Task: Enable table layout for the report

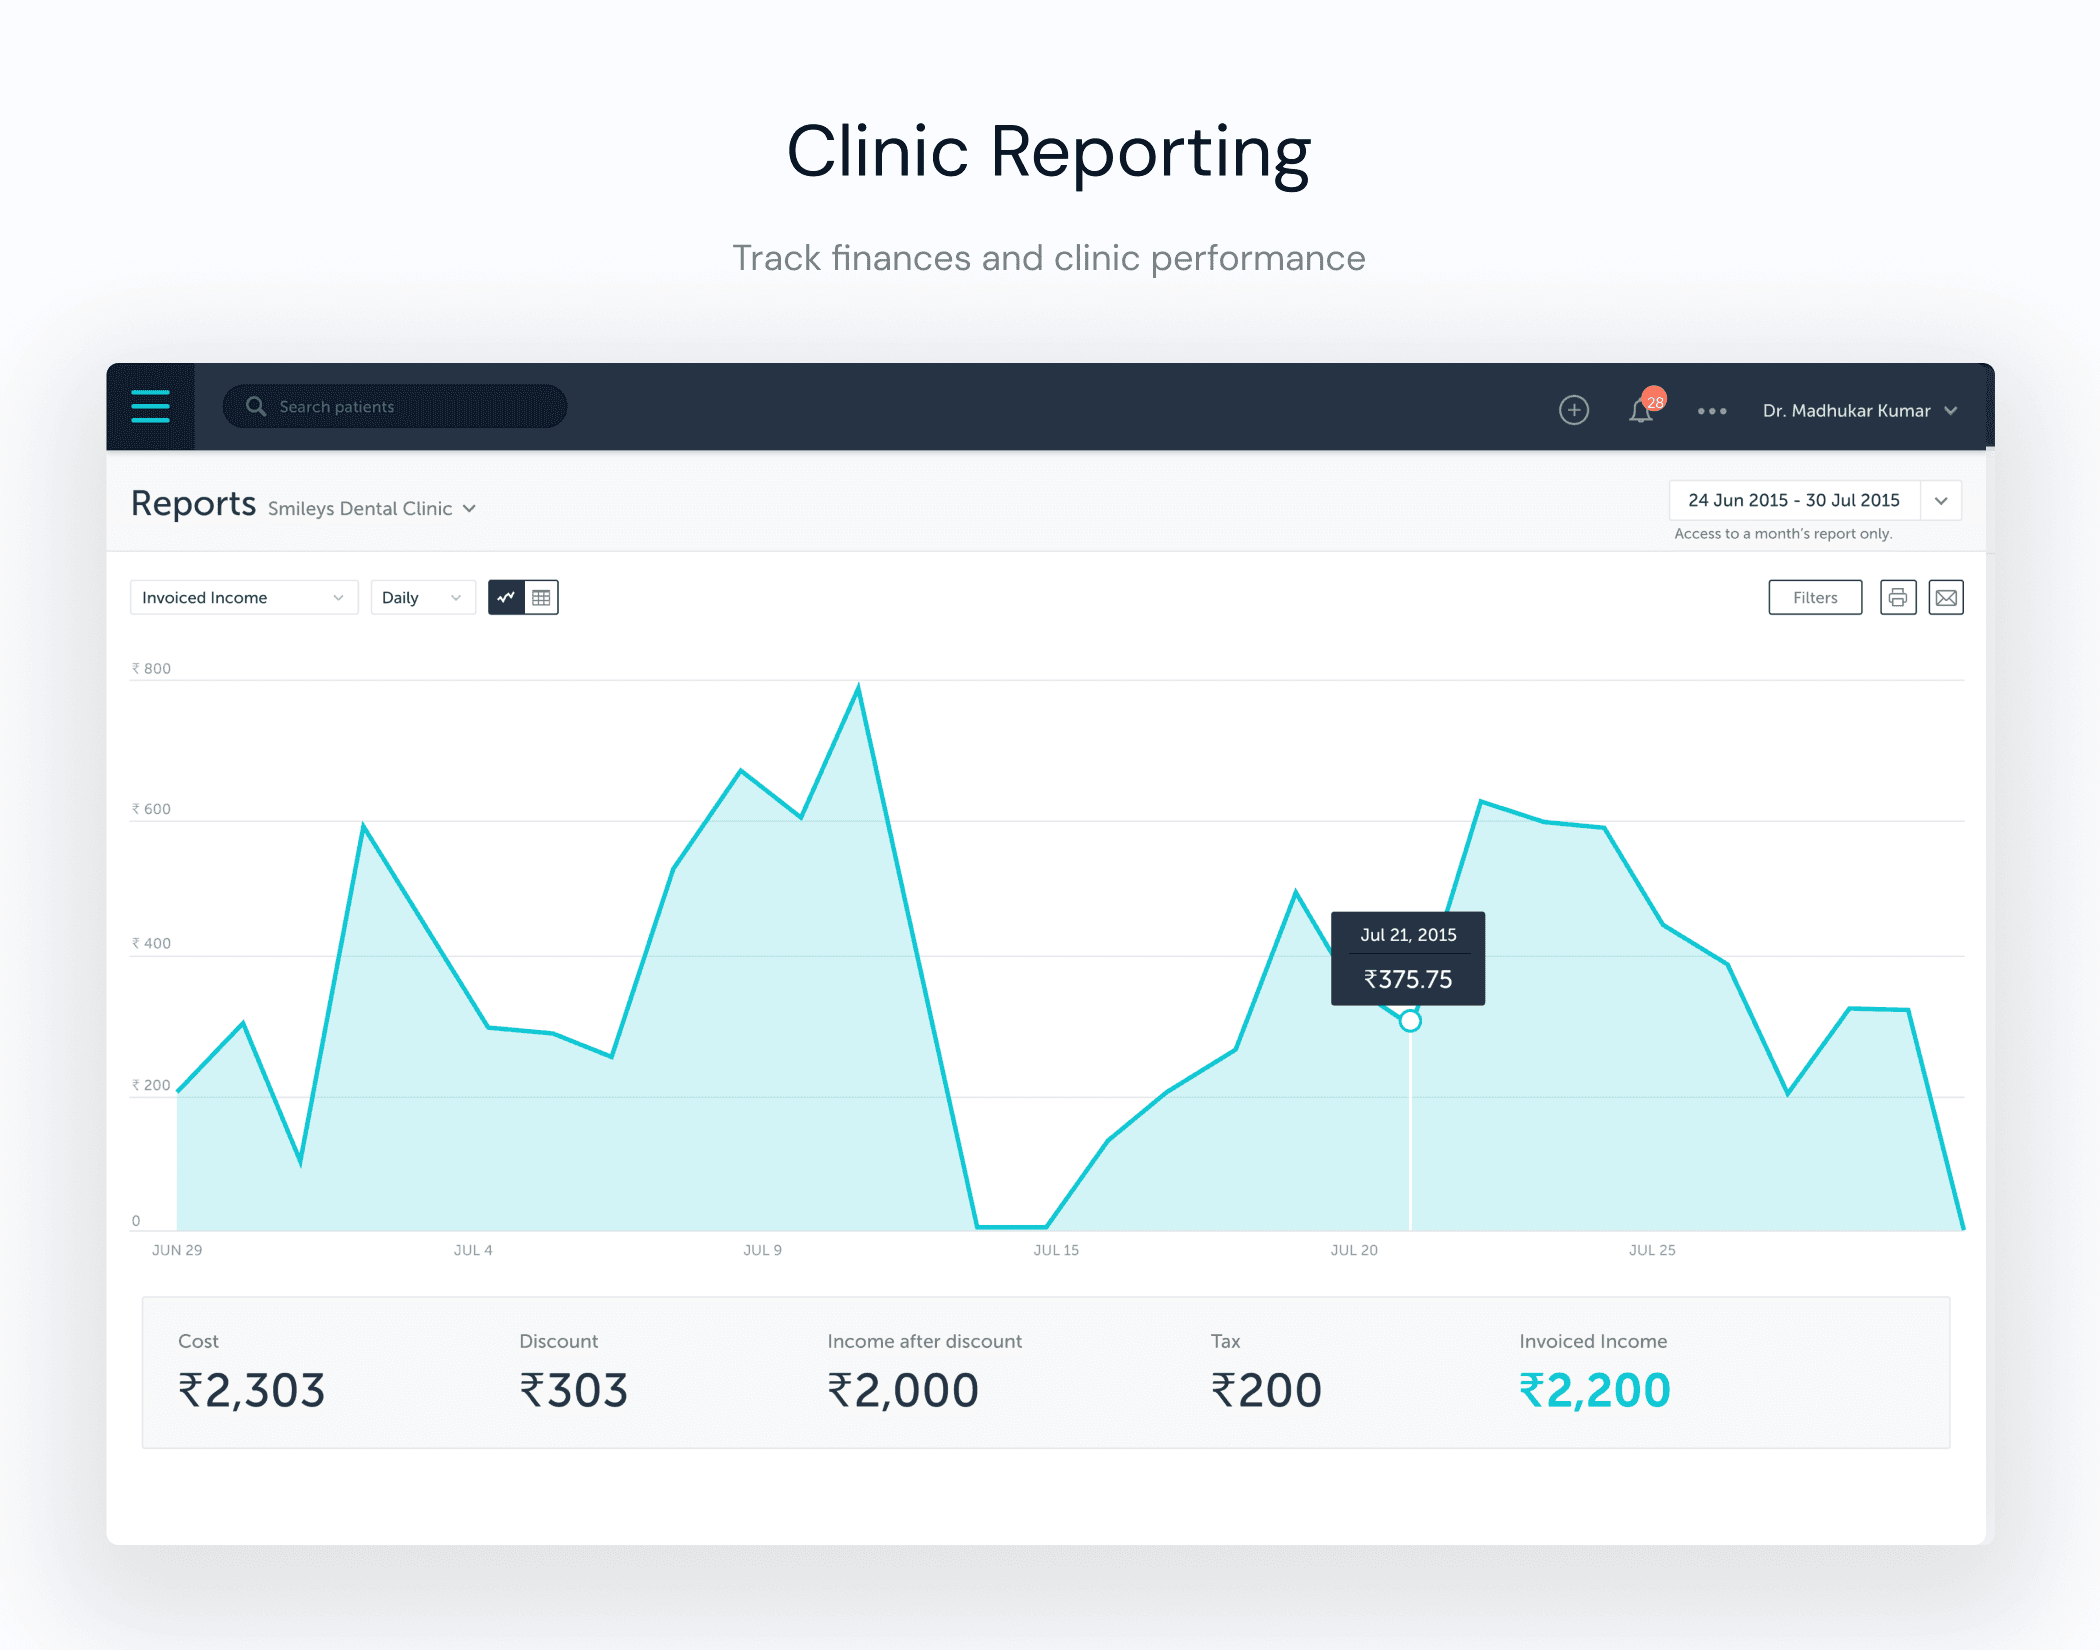Action: coord(541,597)
